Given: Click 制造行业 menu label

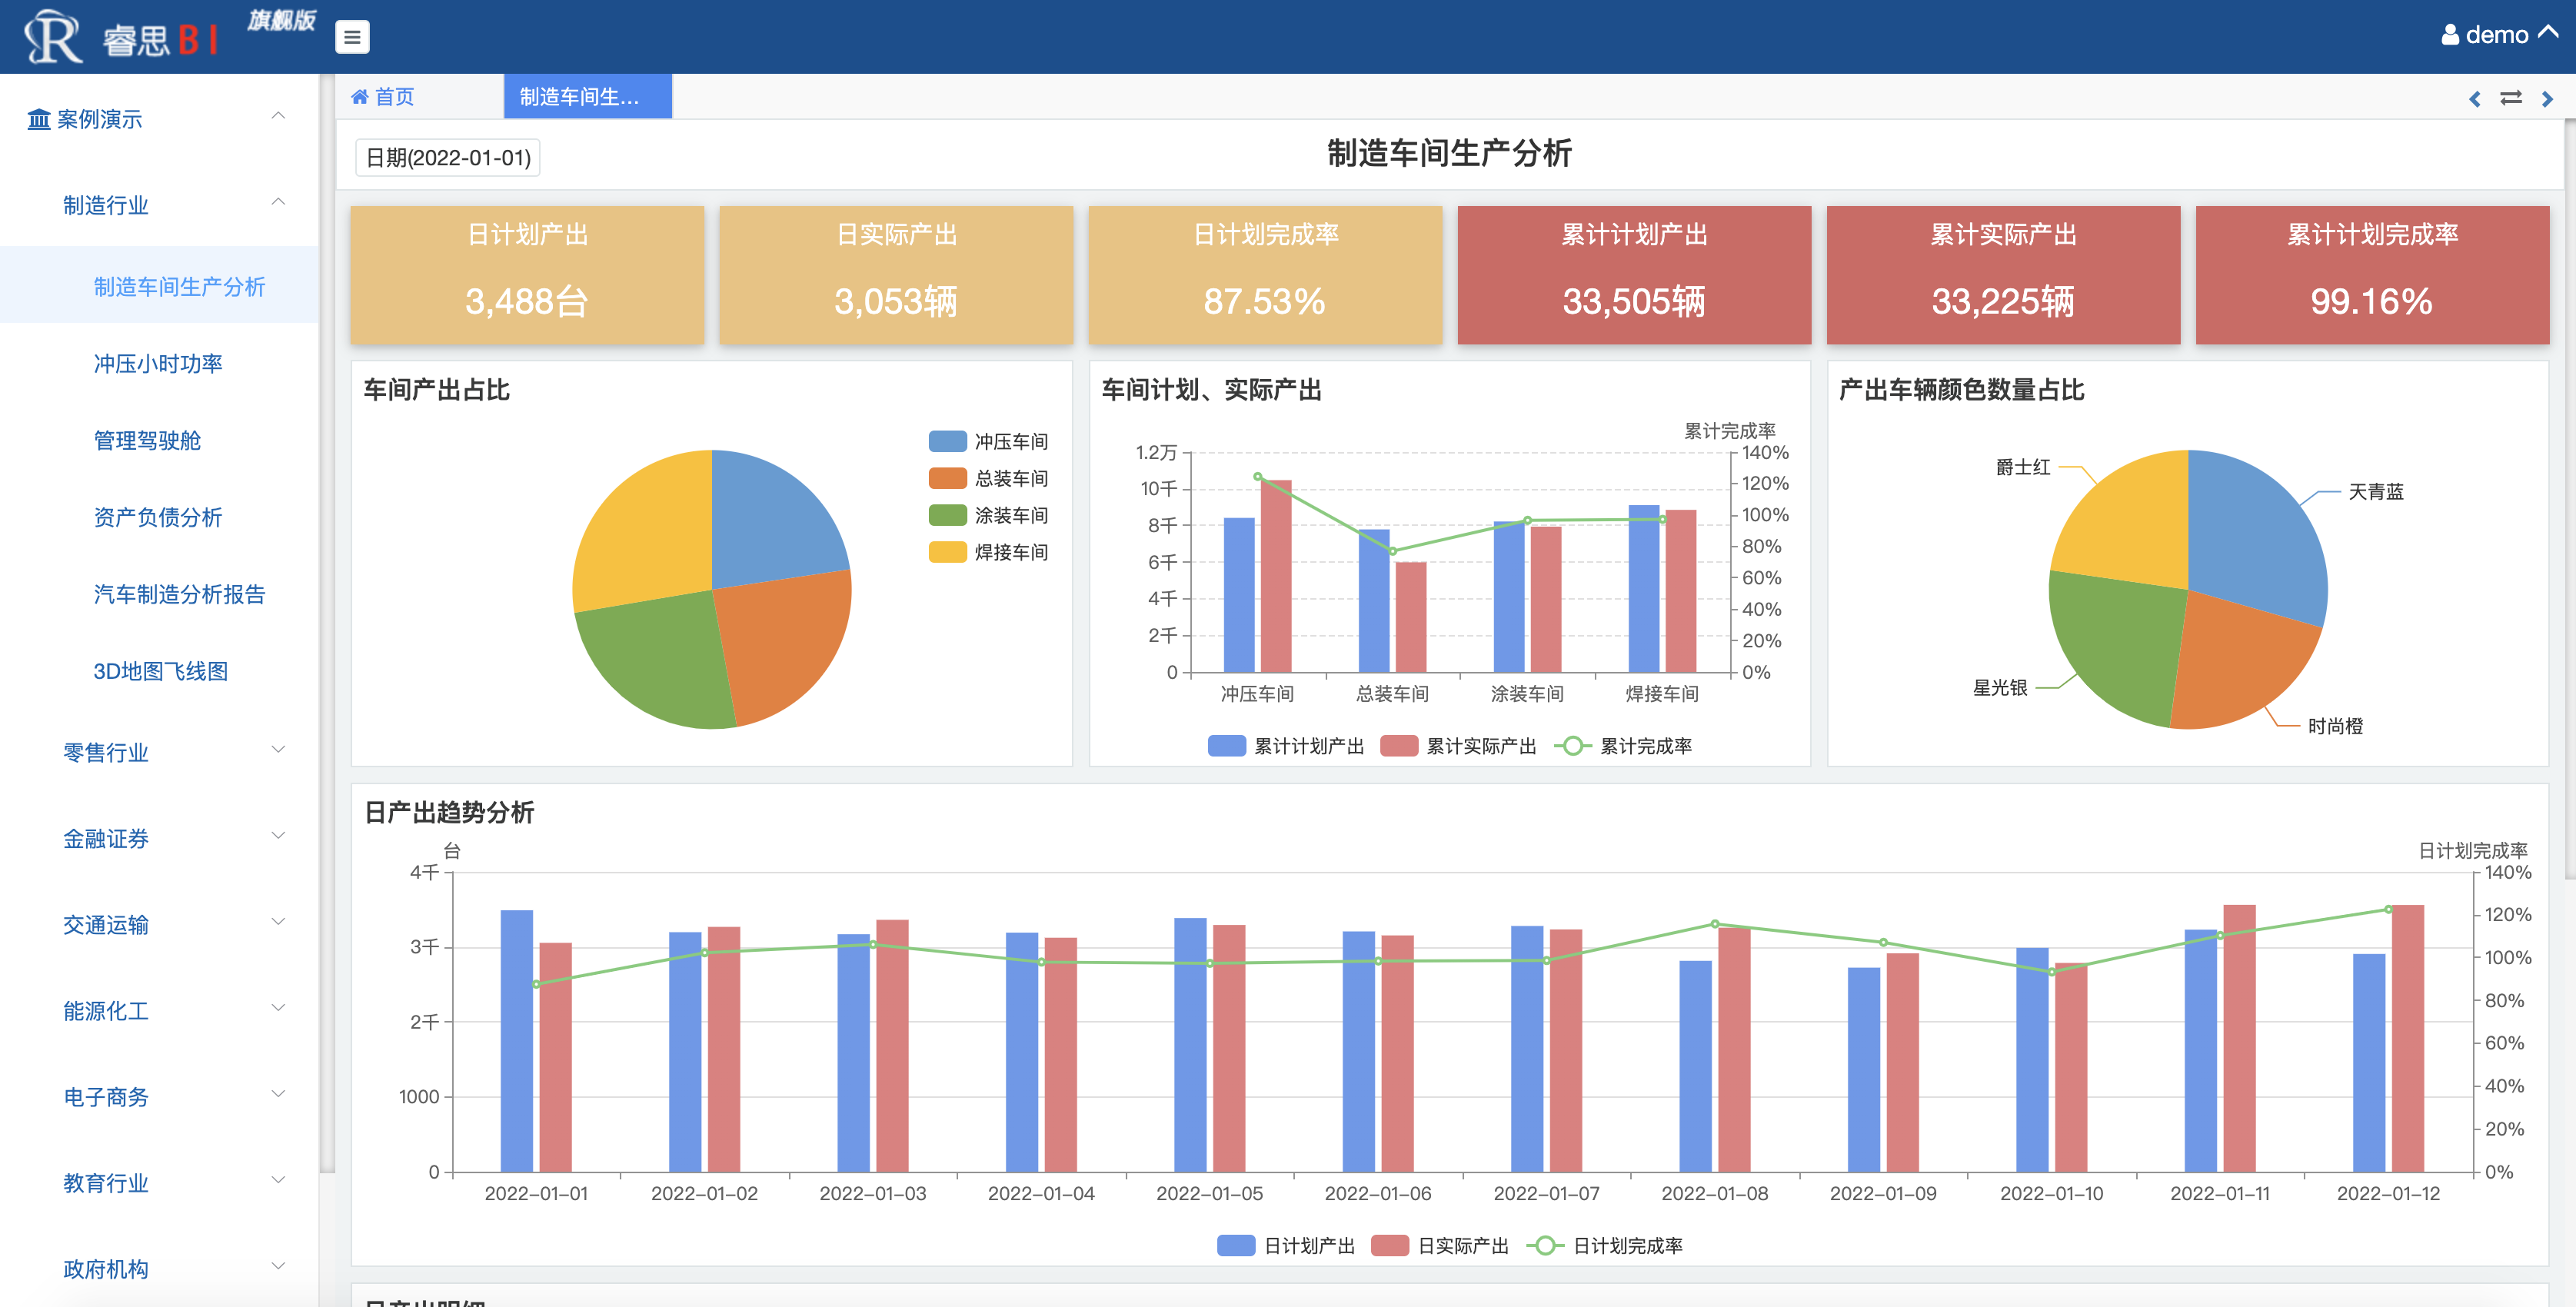Looking at the screenshot, I should click(106, 206).
